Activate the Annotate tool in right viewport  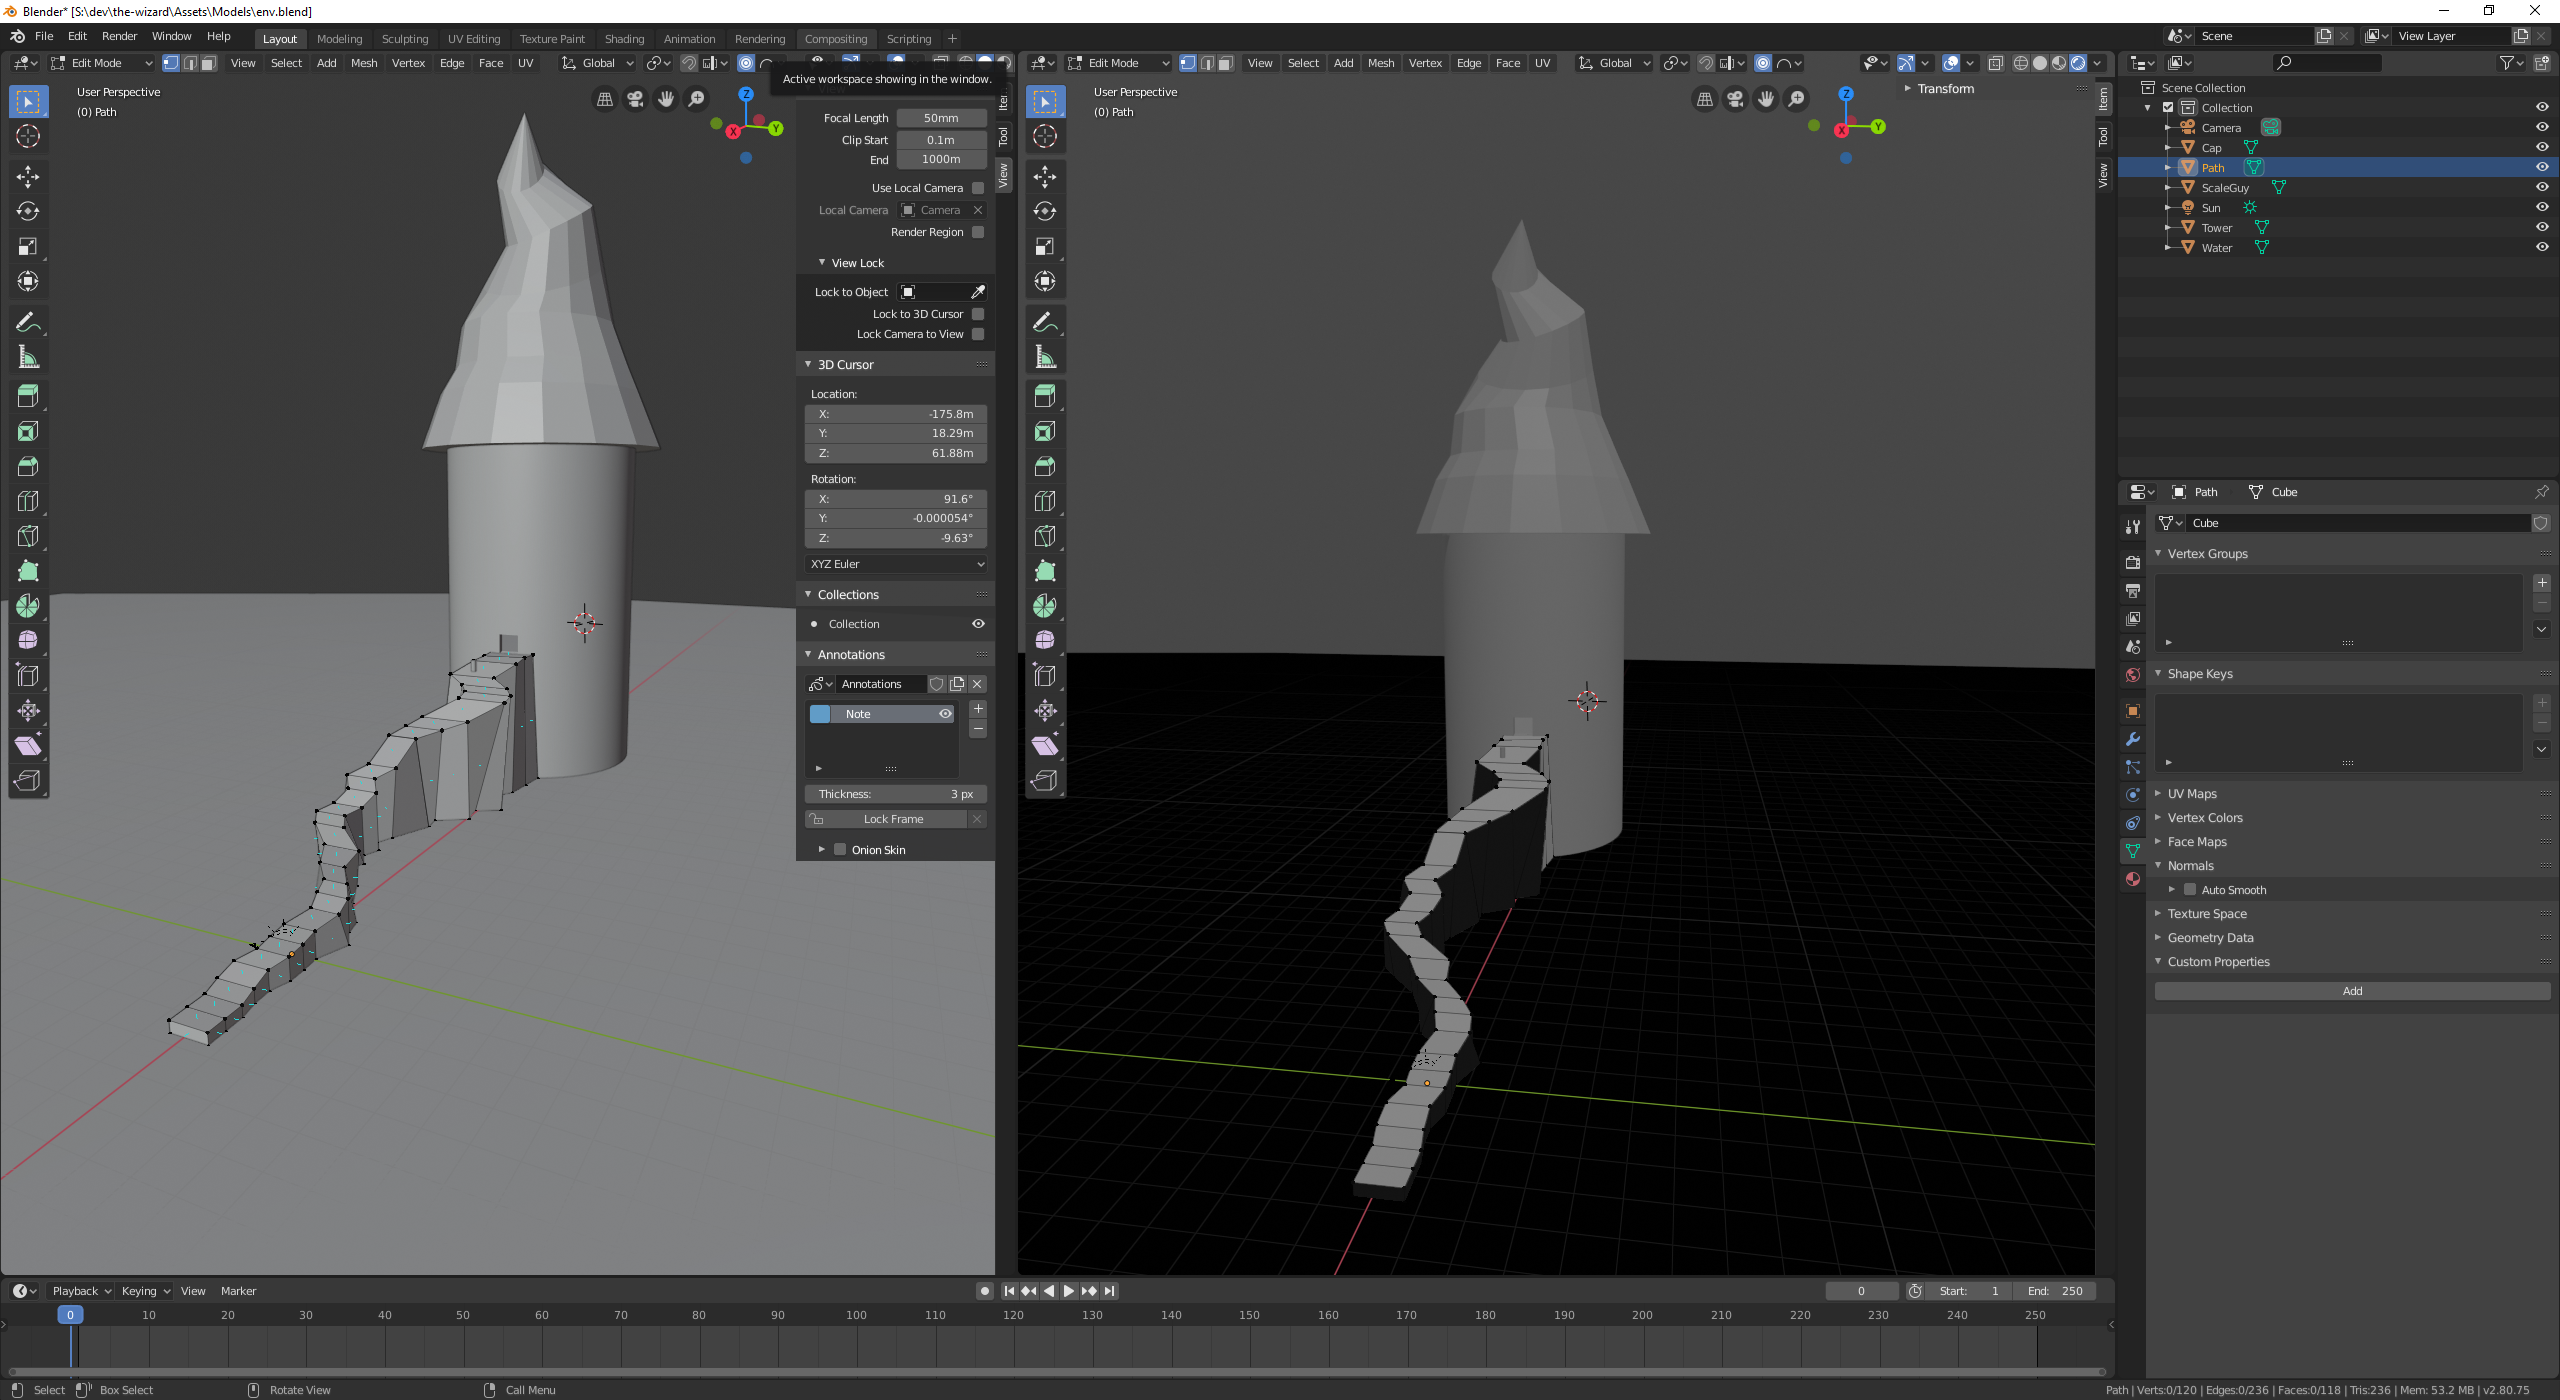point(1045,322)
